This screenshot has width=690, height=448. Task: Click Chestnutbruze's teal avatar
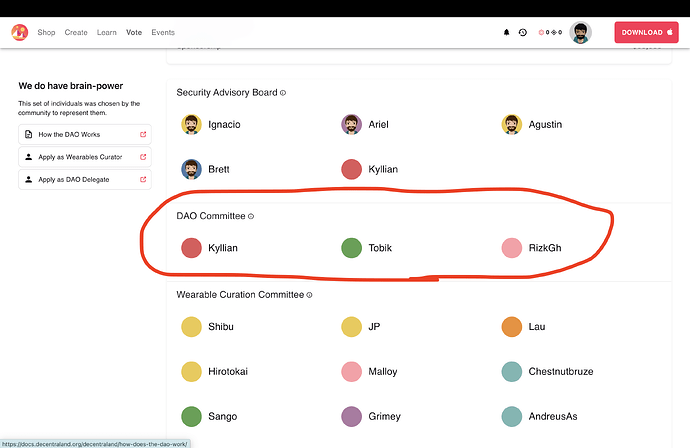[x=512, y=371]
